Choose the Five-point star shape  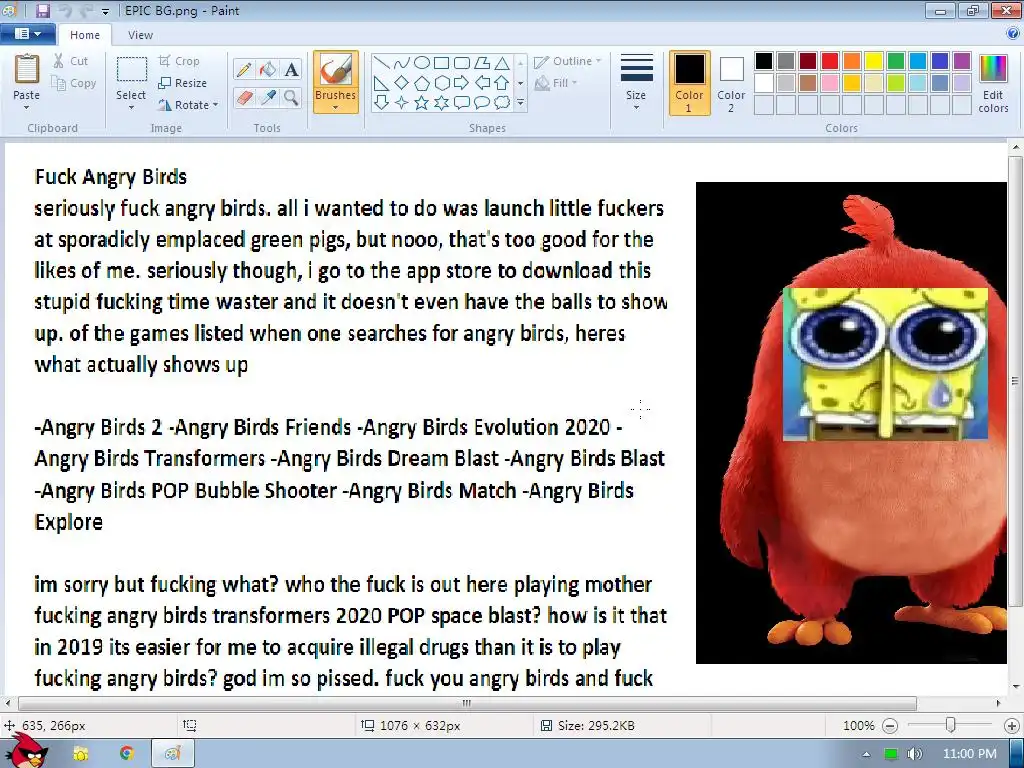click(x=422, y=103)
